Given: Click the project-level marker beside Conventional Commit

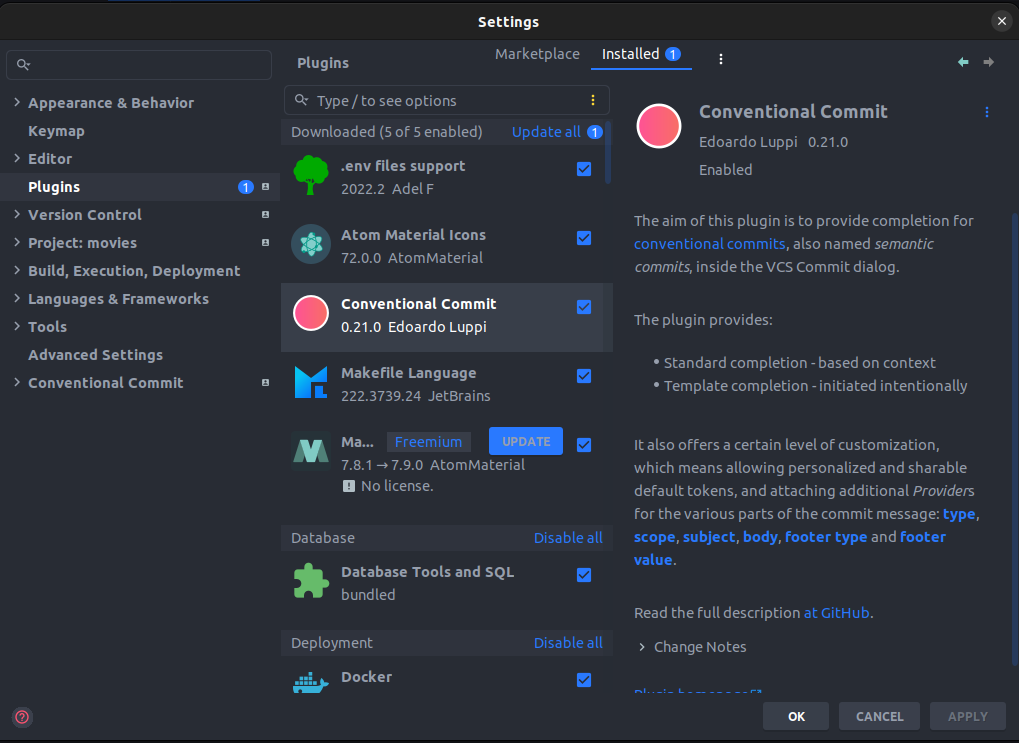Looking at the screenshot, I should click(x=265, y=383).
